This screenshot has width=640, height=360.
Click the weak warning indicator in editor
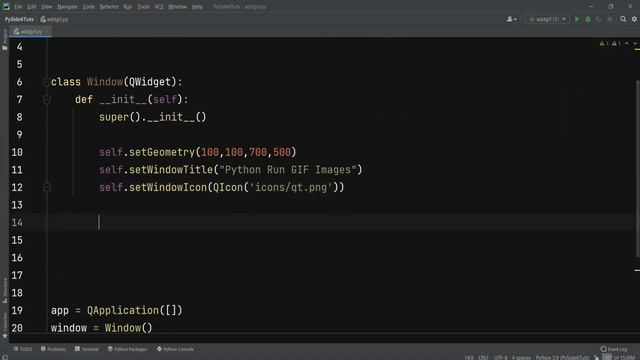tap(616, 44)
